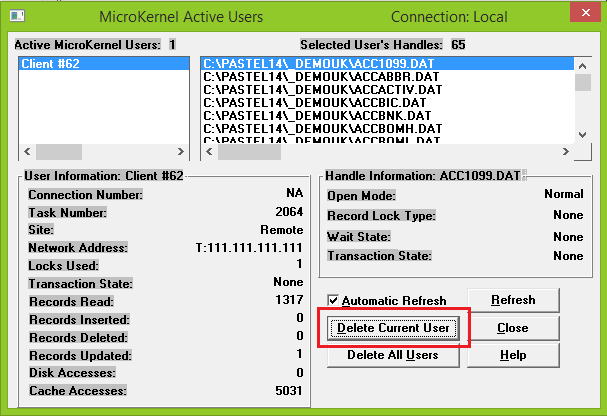The width and height of the screenshot is (607, 416).
Task: Click the Records Read value 1317
Action: (x=289, y=300)
